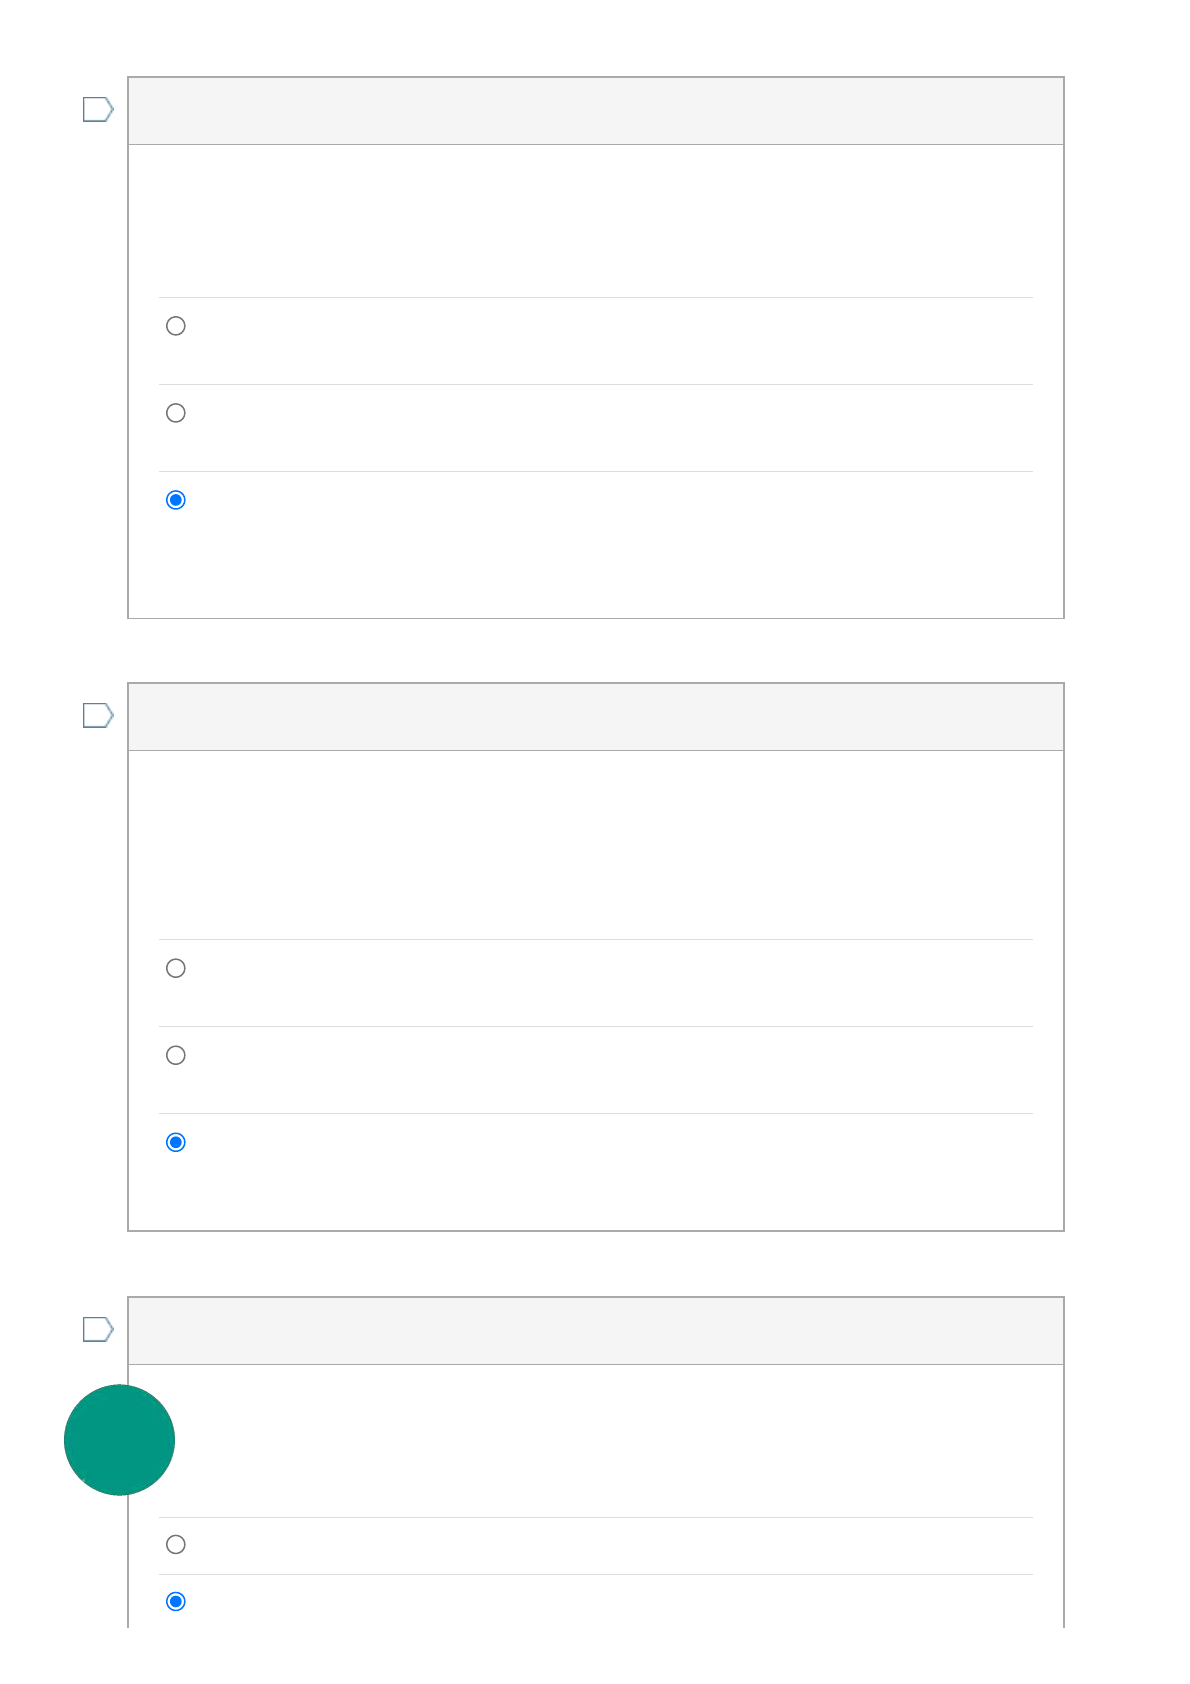Click the selected second radio in question three

click(176, 1602)
